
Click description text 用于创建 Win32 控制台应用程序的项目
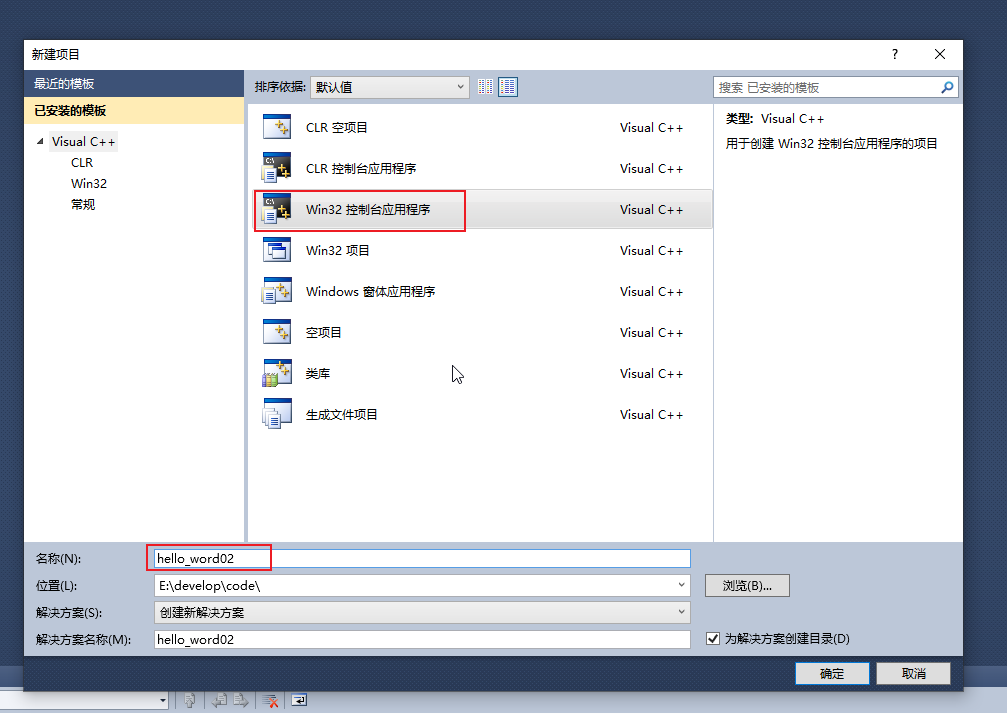[x=831, y=143]
